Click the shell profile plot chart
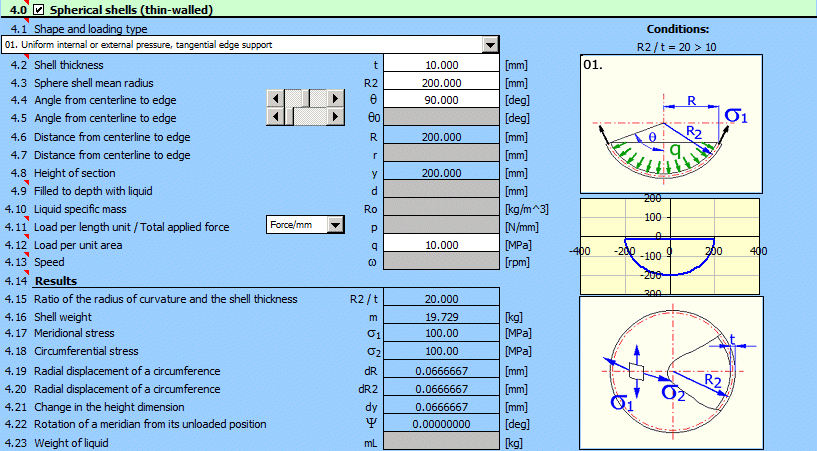The width and height of the screenshot is (817, 451). (x=670, y=246)
